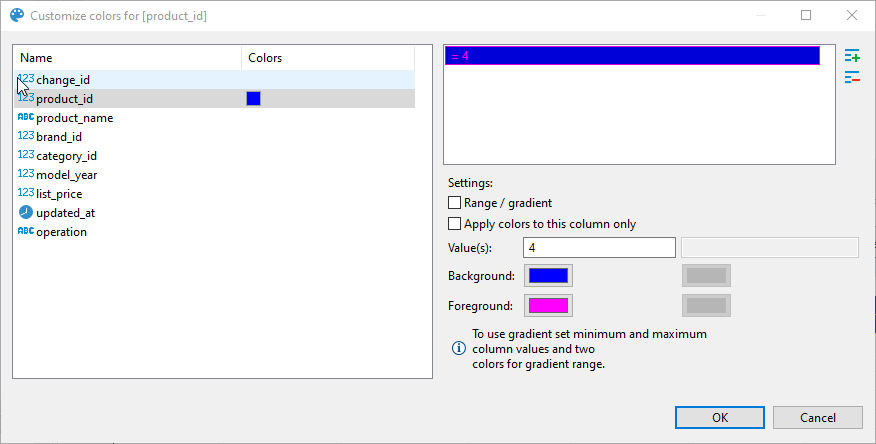The image size is (876, 444).
Task: Click the info icon near gradient hint
Action: click(459, 348)
